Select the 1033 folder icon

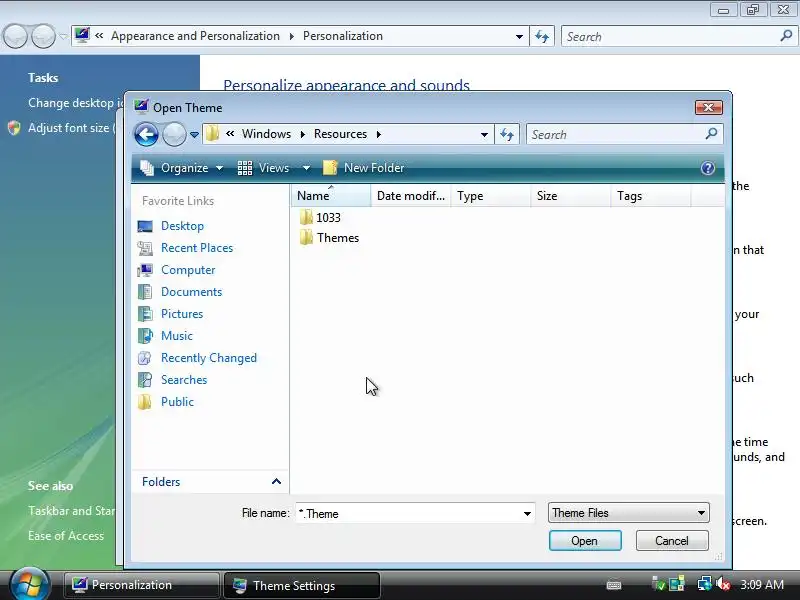pyautogui.click(x=306, y=217)
